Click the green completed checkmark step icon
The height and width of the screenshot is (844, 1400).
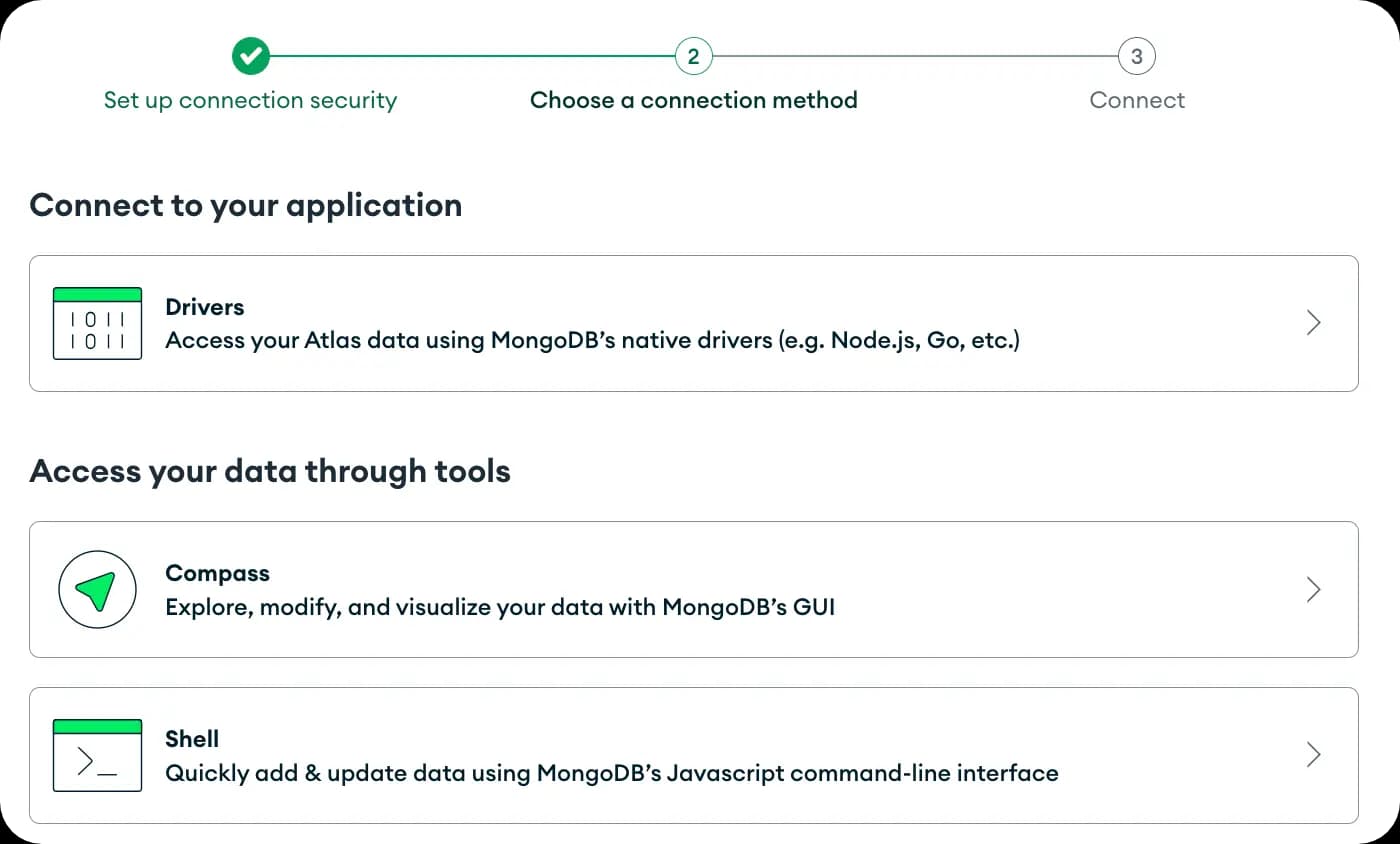coord(251,56)
